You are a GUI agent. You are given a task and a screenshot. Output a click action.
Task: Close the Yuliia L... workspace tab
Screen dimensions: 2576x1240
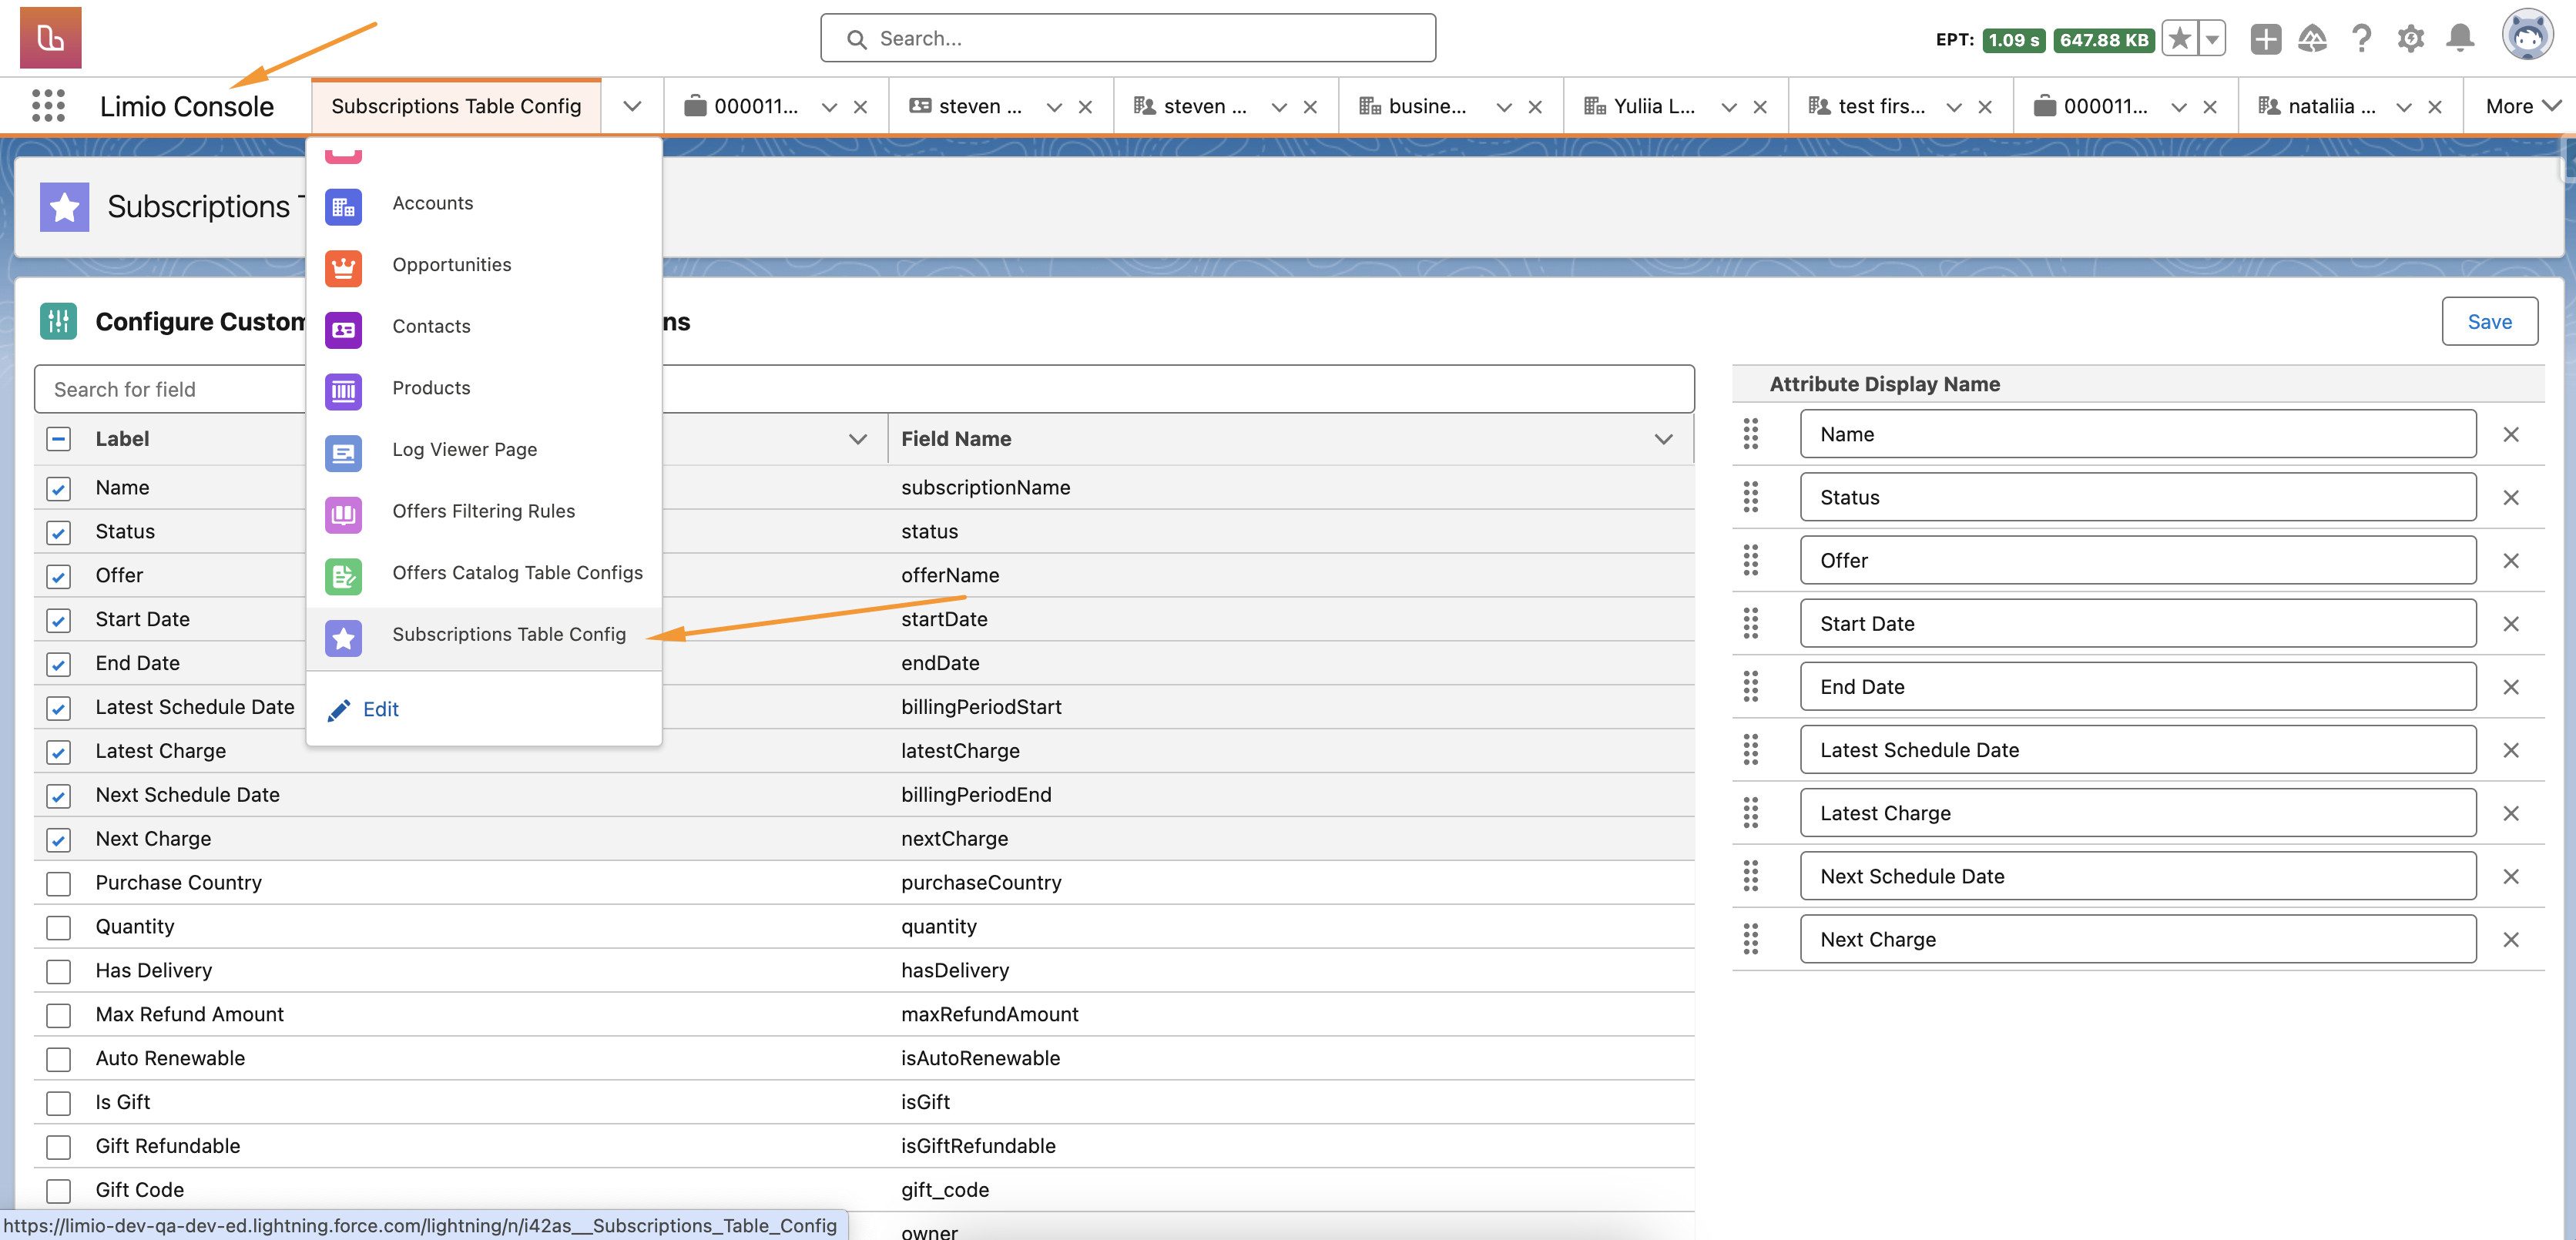[x=1760, y=106]
